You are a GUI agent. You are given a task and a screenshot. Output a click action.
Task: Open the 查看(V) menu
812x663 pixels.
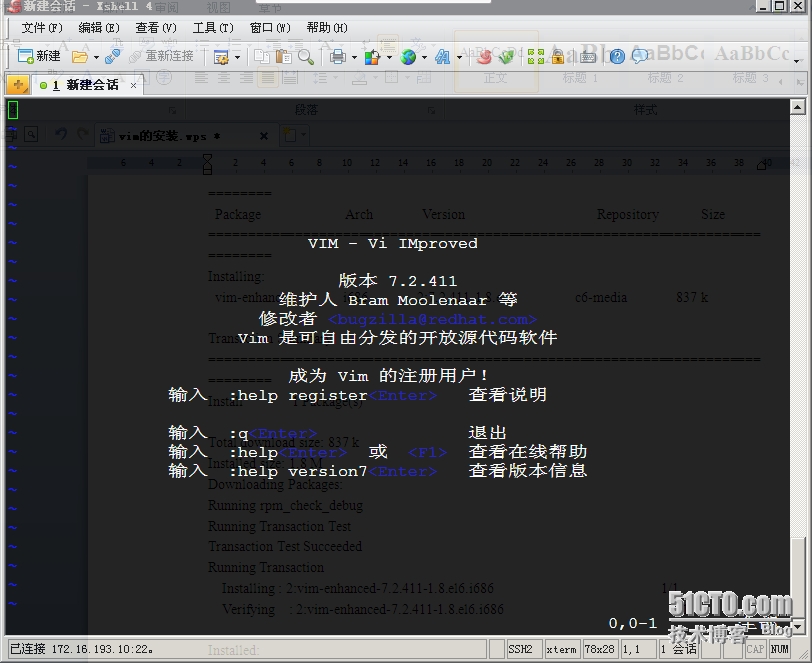156,27
